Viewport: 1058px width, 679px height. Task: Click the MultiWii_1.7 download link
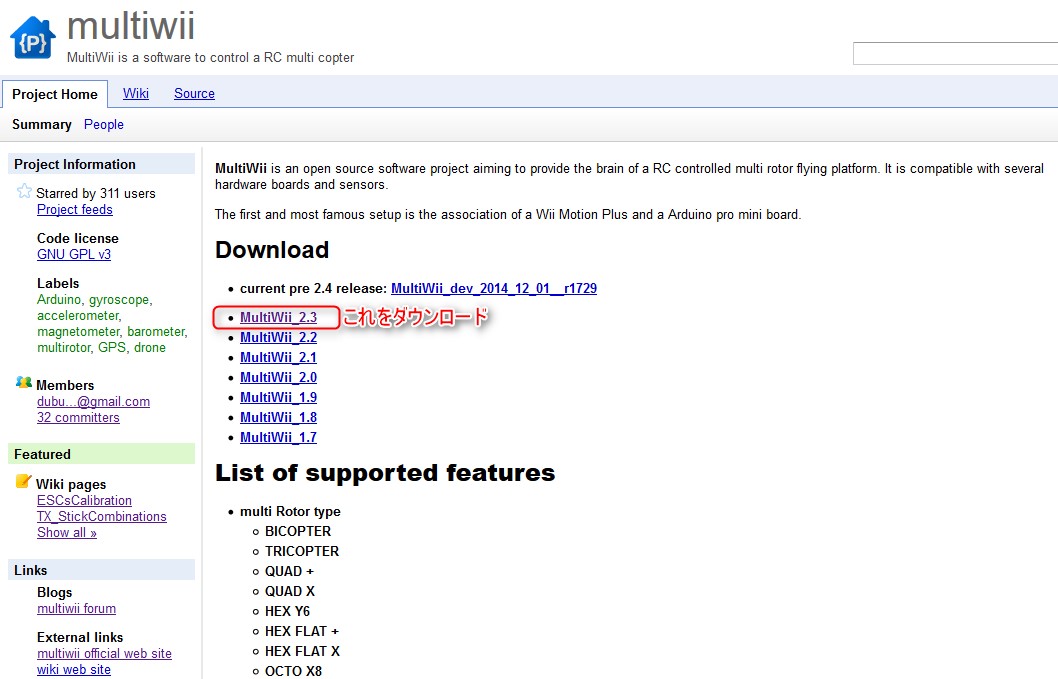click(x=278, y=437)
